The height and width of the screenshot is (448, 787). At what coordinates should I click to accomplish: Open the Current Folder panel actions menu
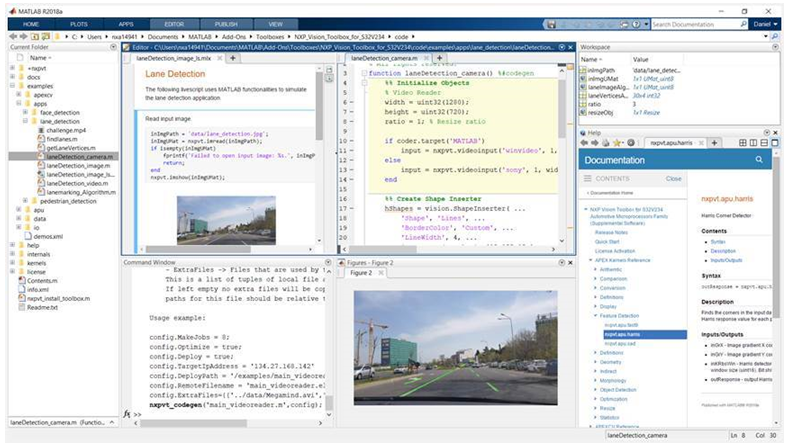coord(113,47)
